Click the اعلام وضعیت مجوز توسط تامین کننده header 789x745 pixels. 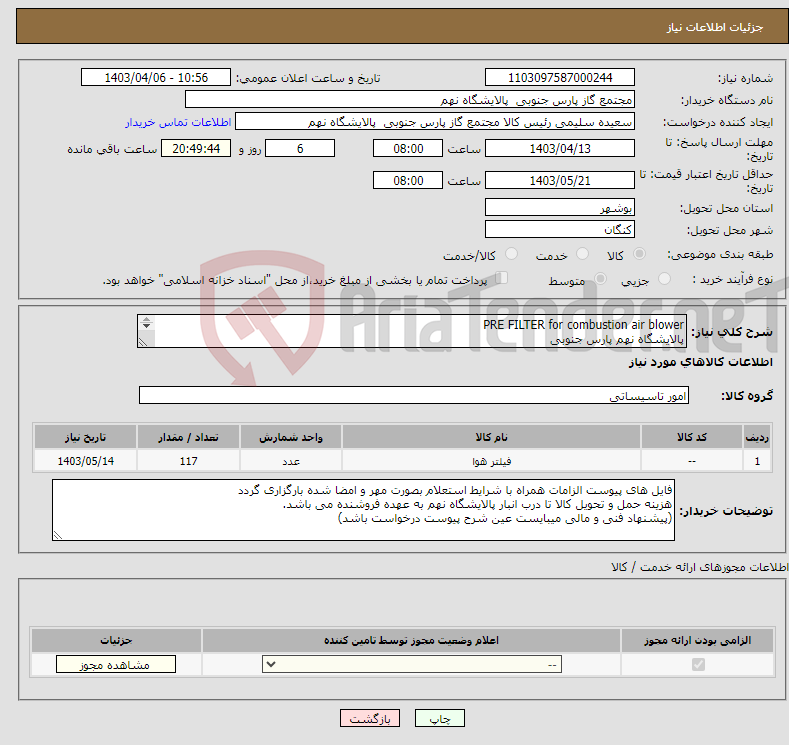(x=411, y=640)
